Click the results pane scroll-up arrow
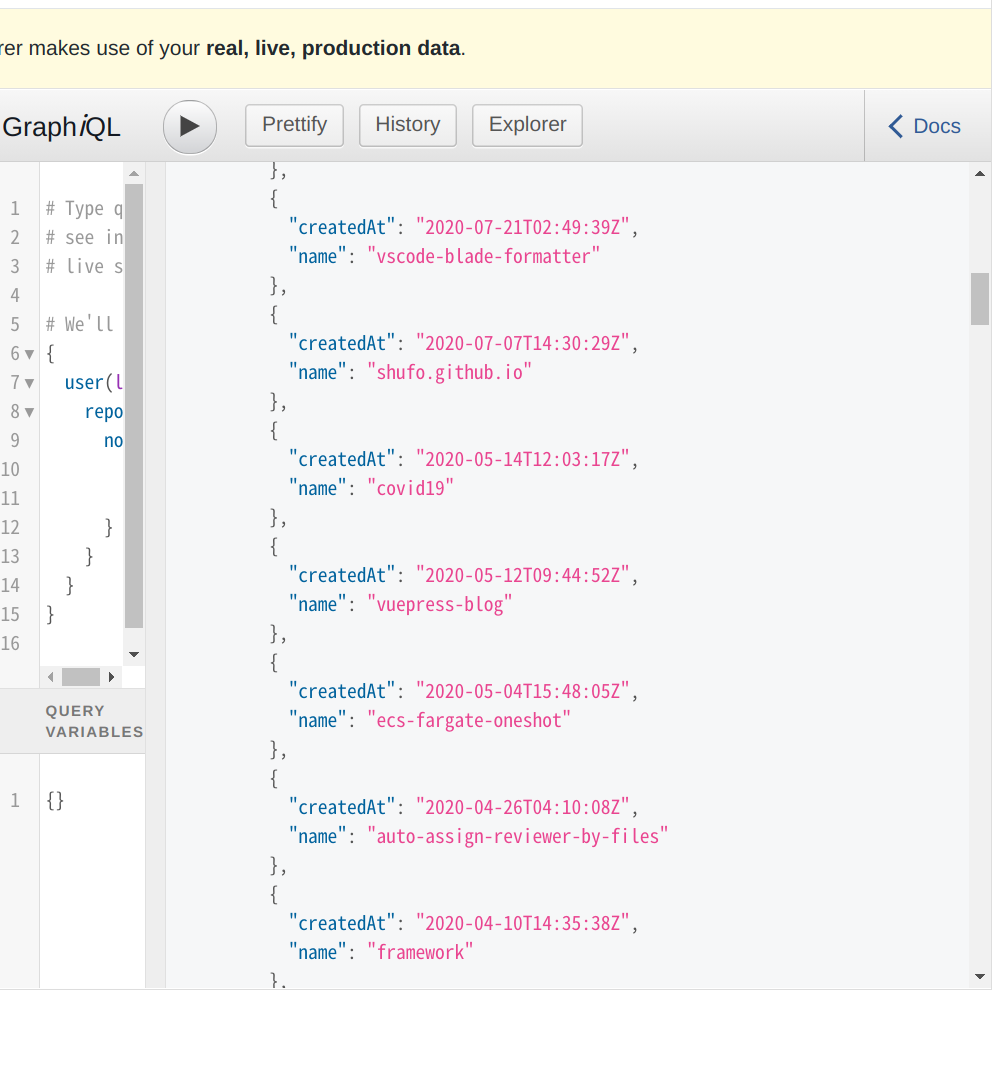This screenshot has height=1076, width=1004. click(x=979, y=174)
